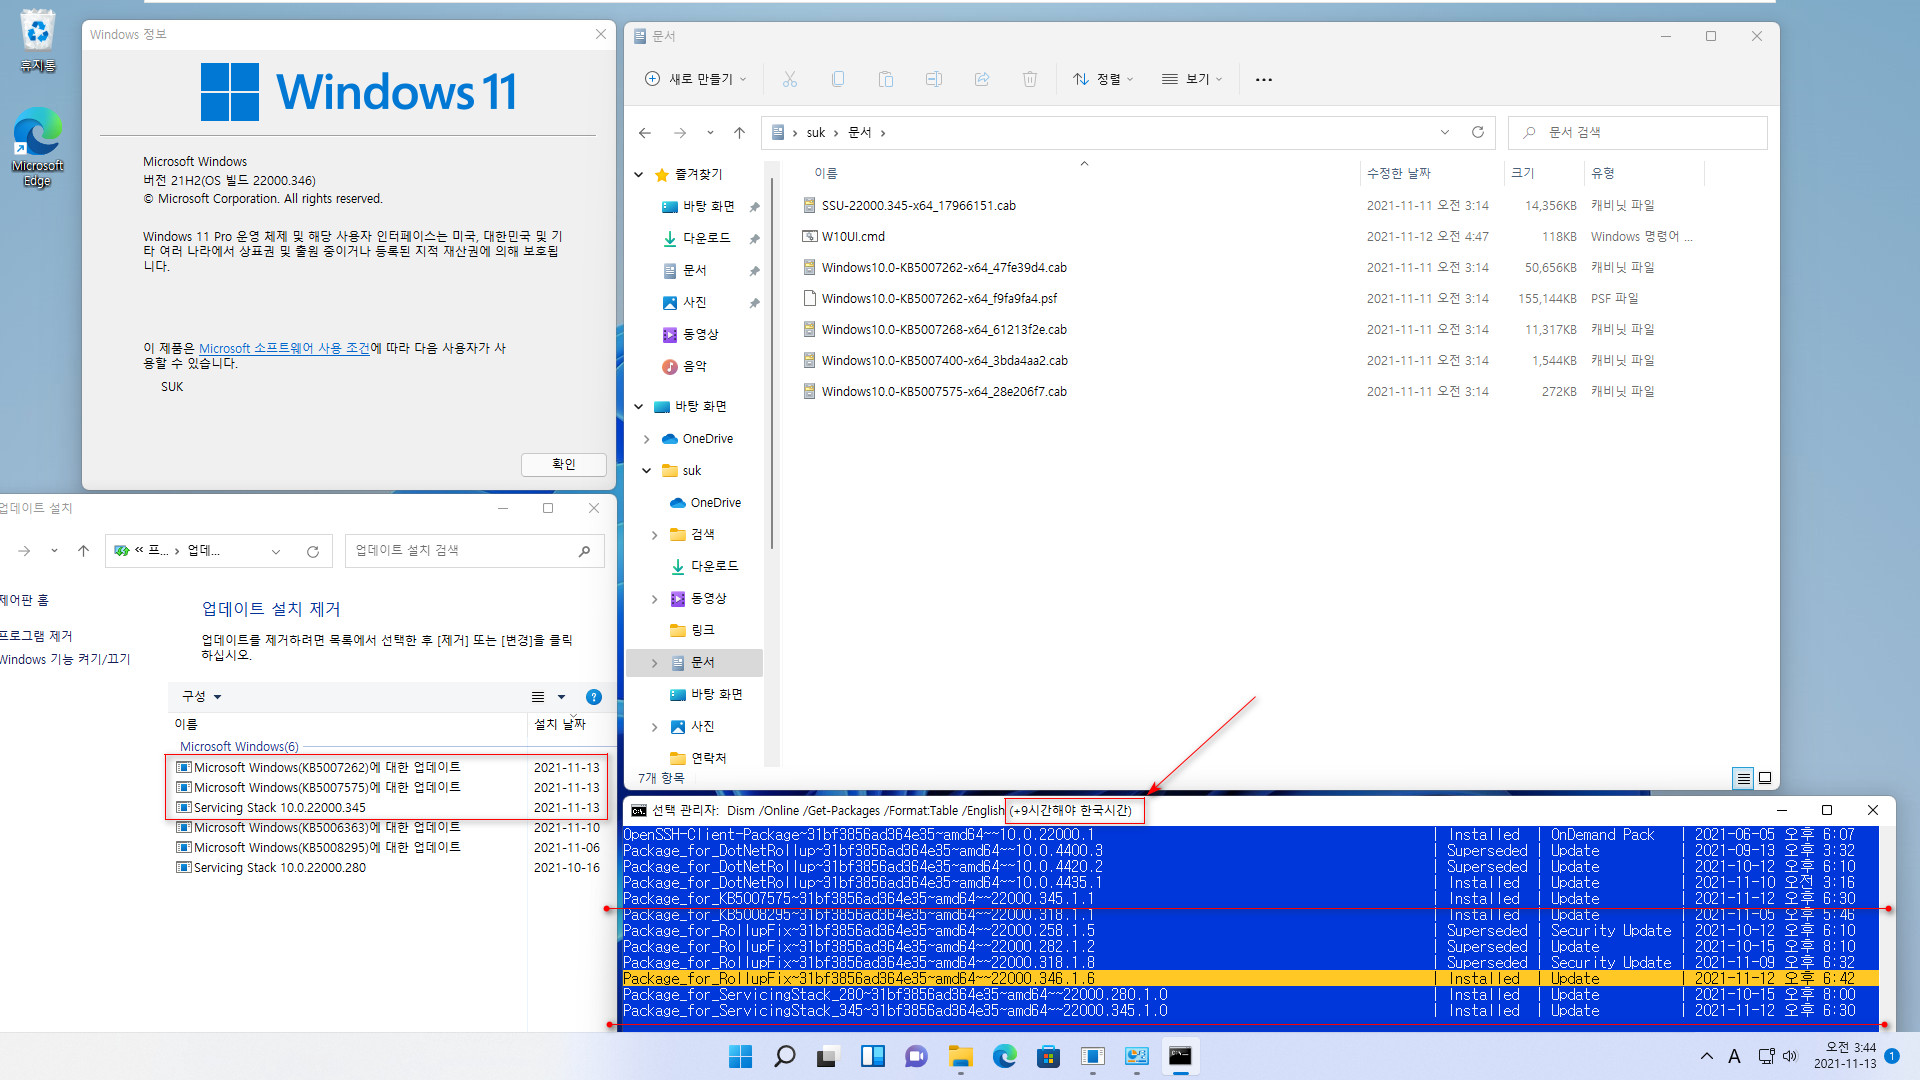Screen dimensions: 1920x1080
Task: Open the 구성 (Organize) dropdown
Action: tap(201, 697)
